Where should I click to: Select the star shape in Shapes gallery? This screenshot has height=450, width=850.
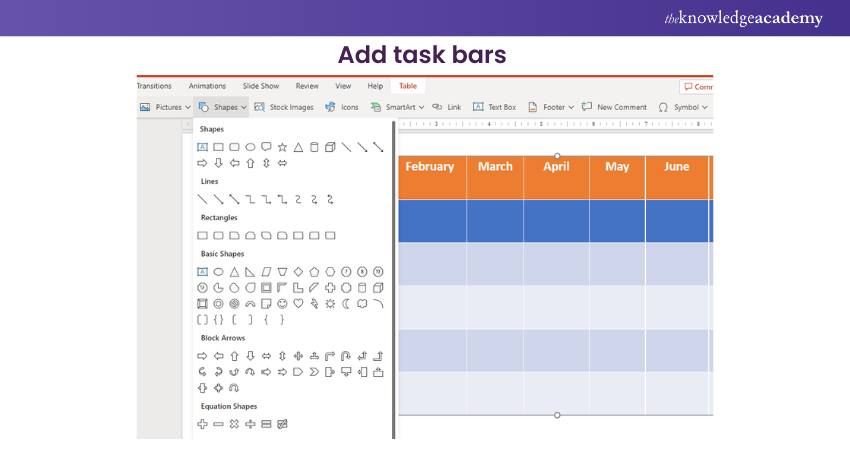pos(282,147)
